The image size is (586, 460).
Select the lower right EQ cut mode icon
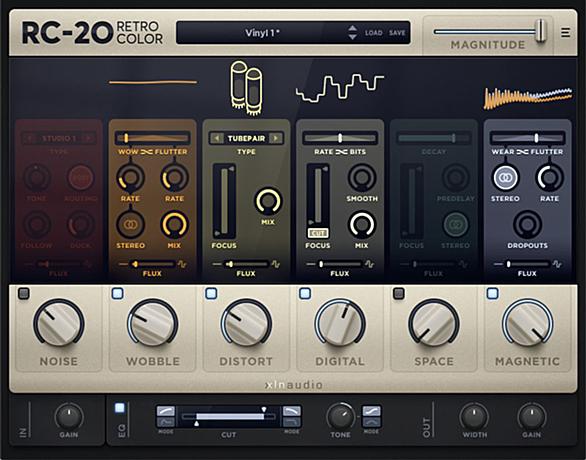click(292, 422)
